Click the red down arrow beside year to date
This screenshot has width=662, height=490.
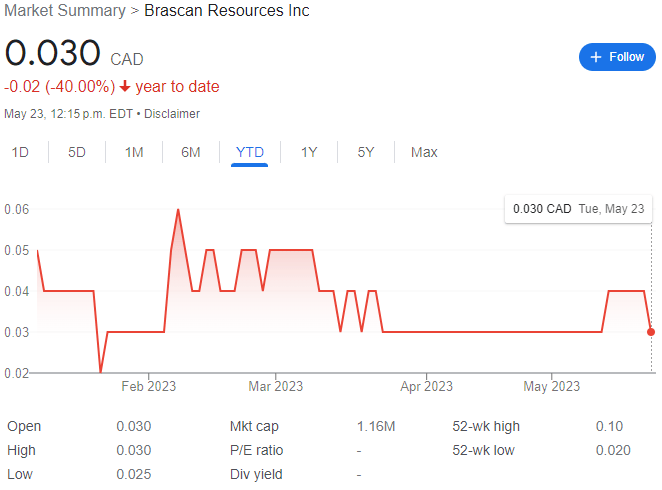125,87
